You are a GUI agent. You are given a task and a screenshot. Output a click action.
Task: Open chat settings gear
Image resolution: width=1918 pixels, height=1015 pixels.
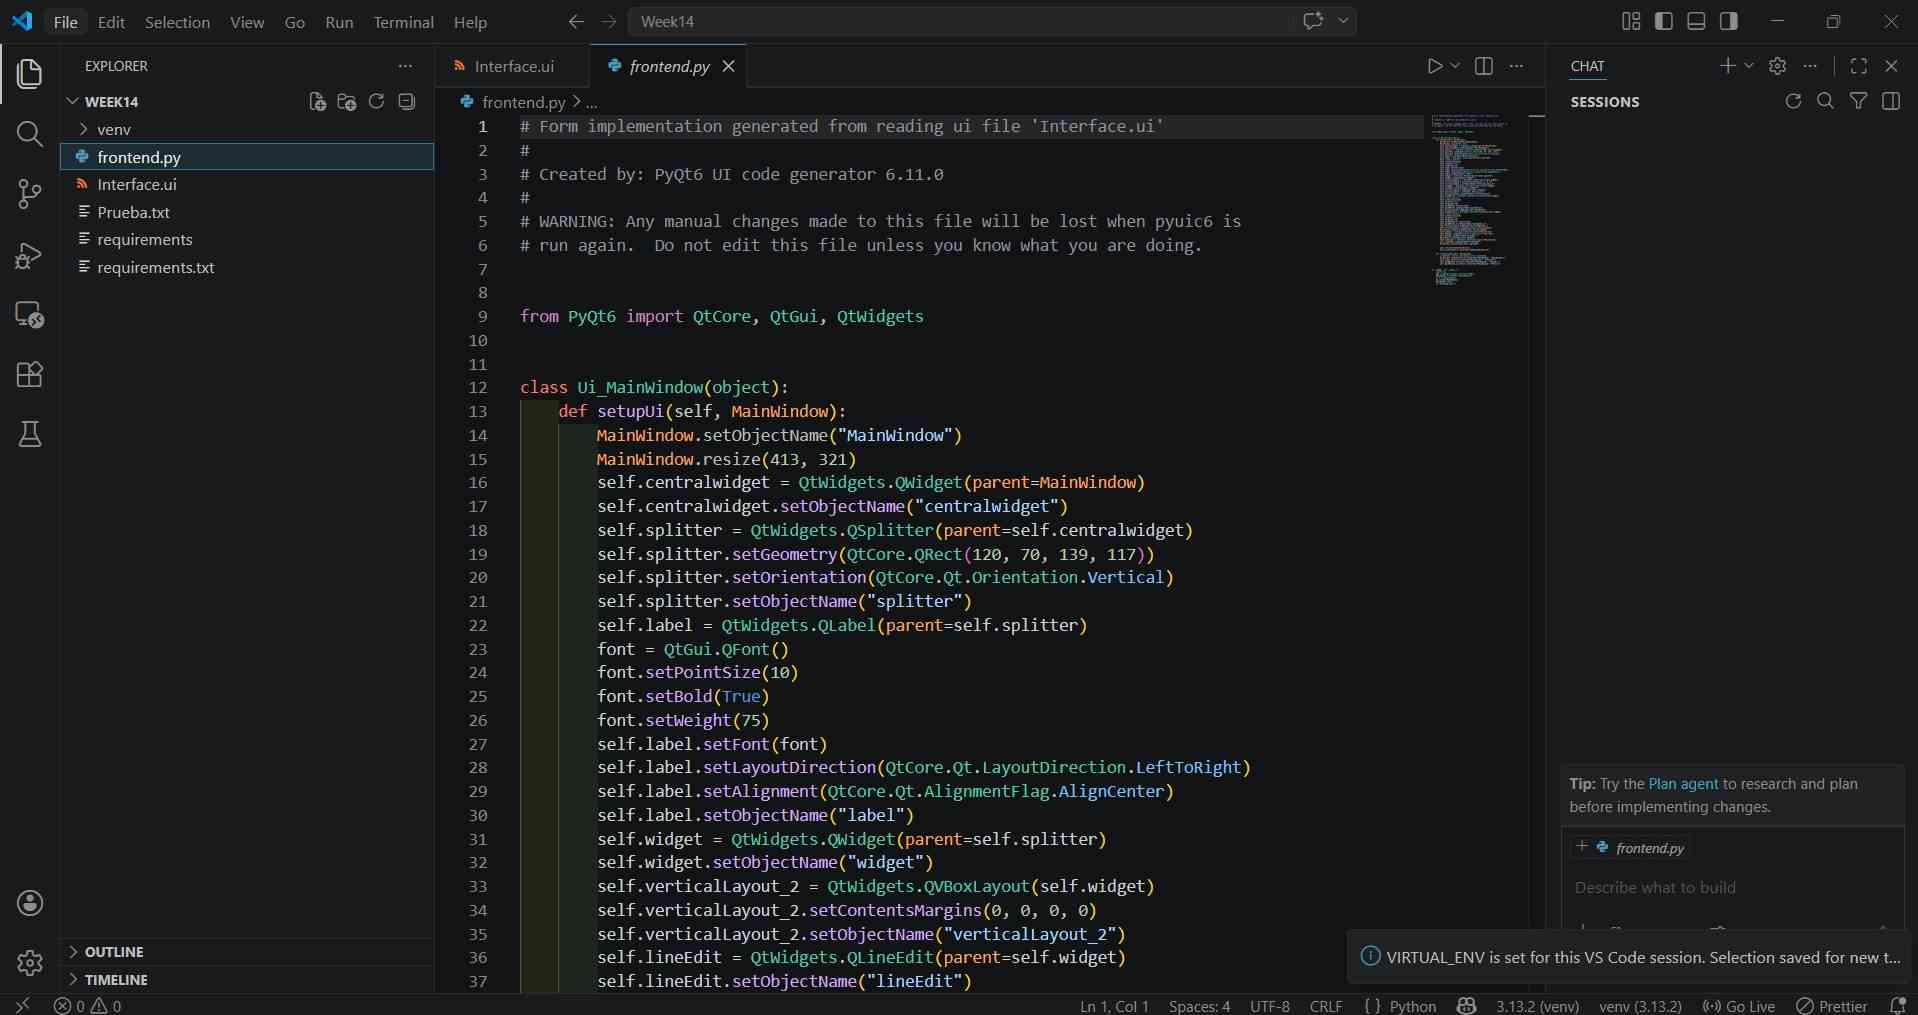[x=1777, y=66]
